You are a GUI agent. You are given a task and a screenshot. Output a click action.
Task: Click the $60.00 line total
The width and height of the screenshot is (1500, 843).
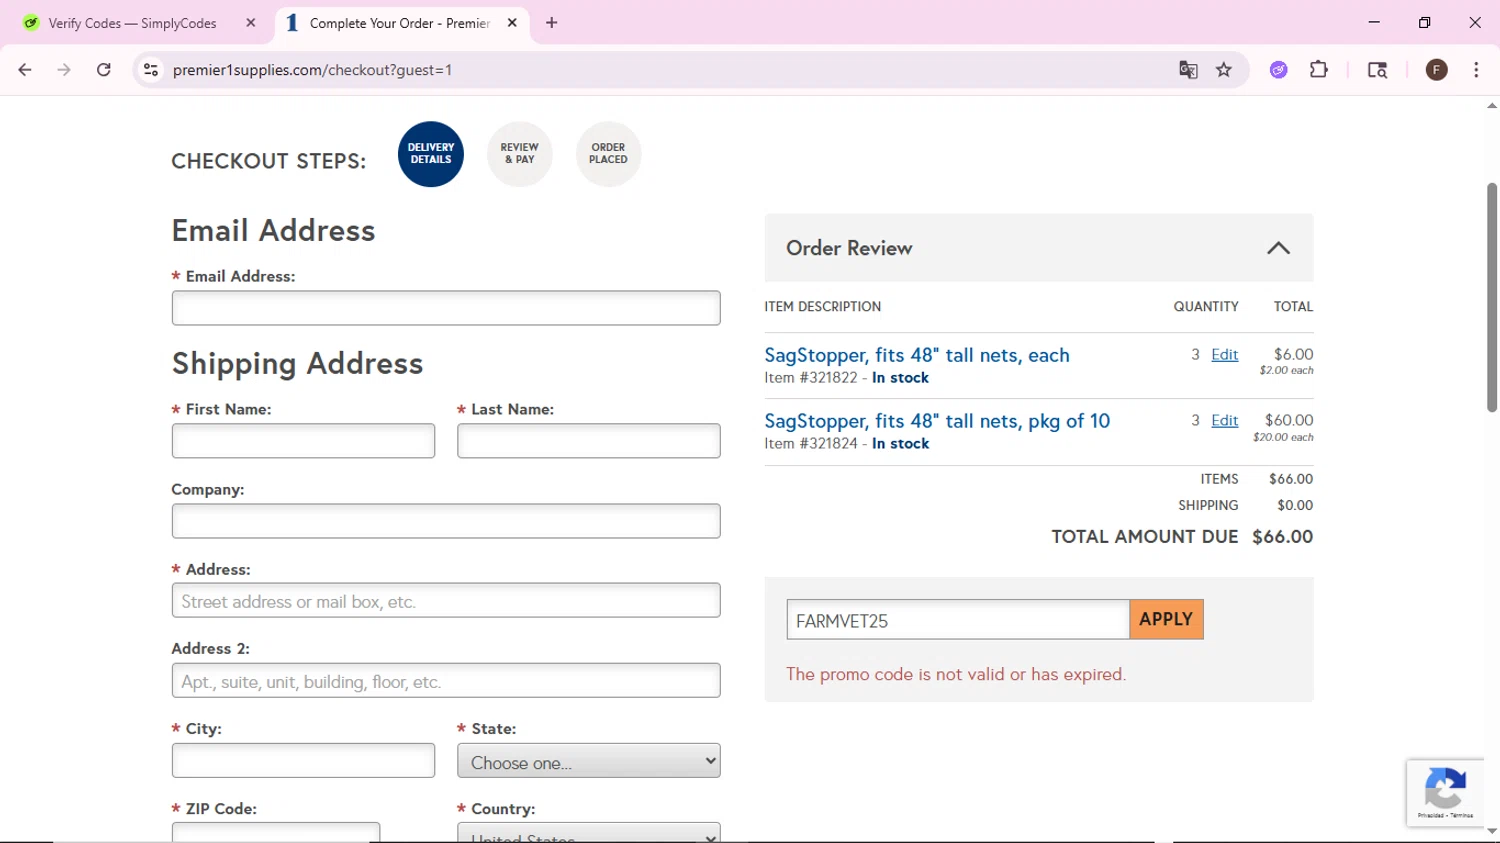(x=1289, y=420)
